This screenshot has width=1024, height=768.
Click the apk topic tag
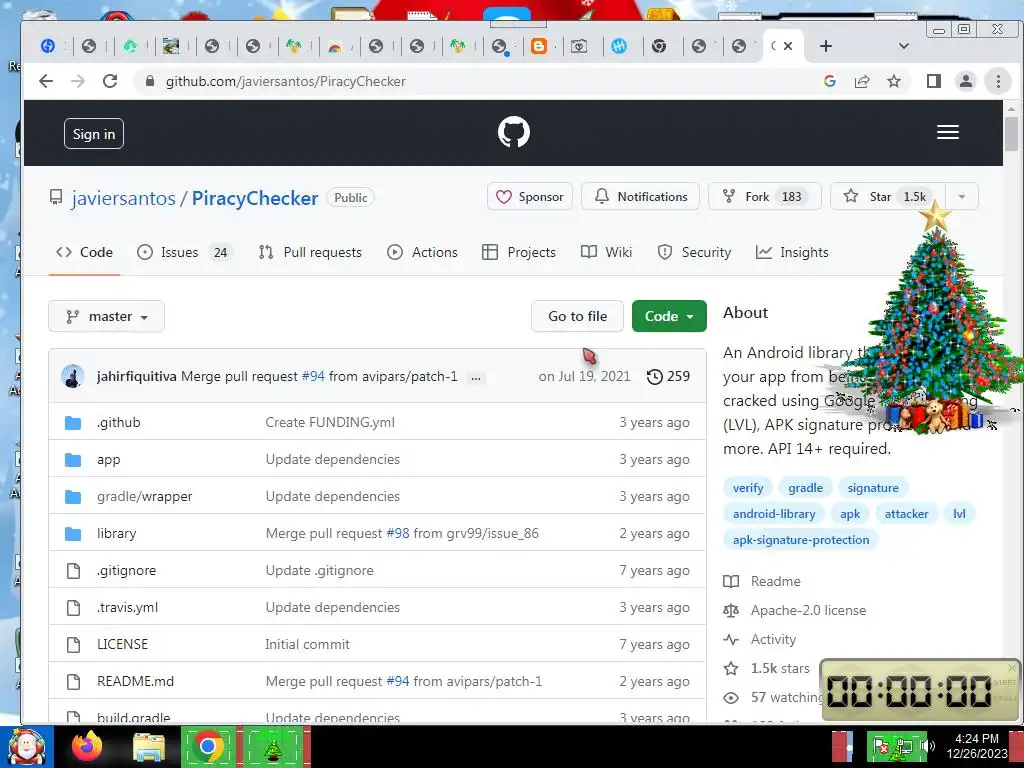[x=850, y=514]
